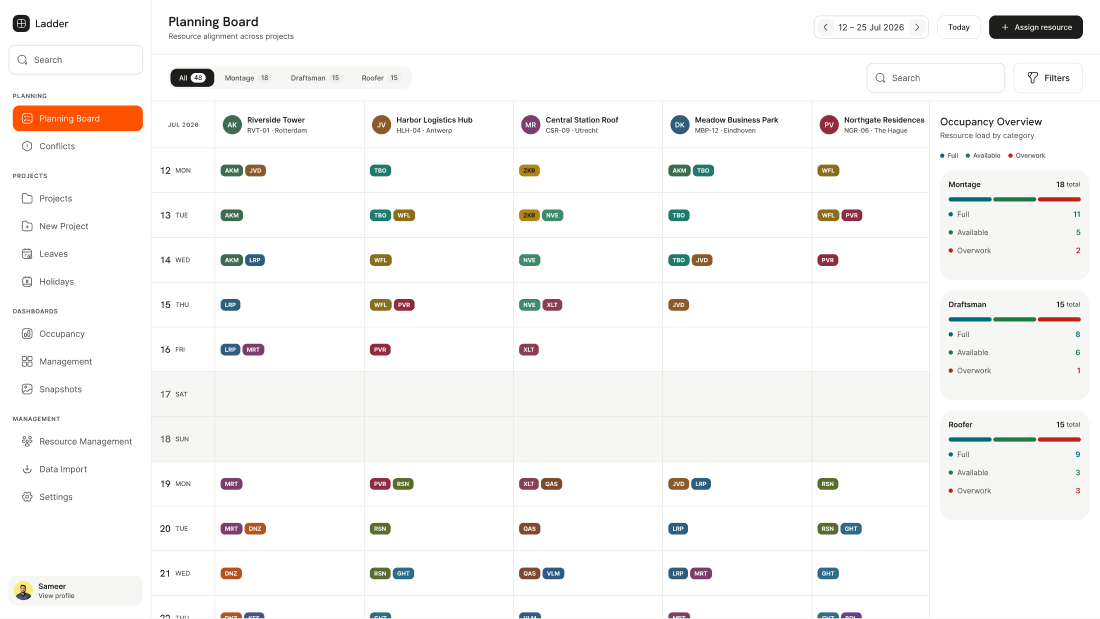Viewport: 1100px width, 619px height.
Task: Open Leaves in the sidebar
Action: tap(77, 254)
